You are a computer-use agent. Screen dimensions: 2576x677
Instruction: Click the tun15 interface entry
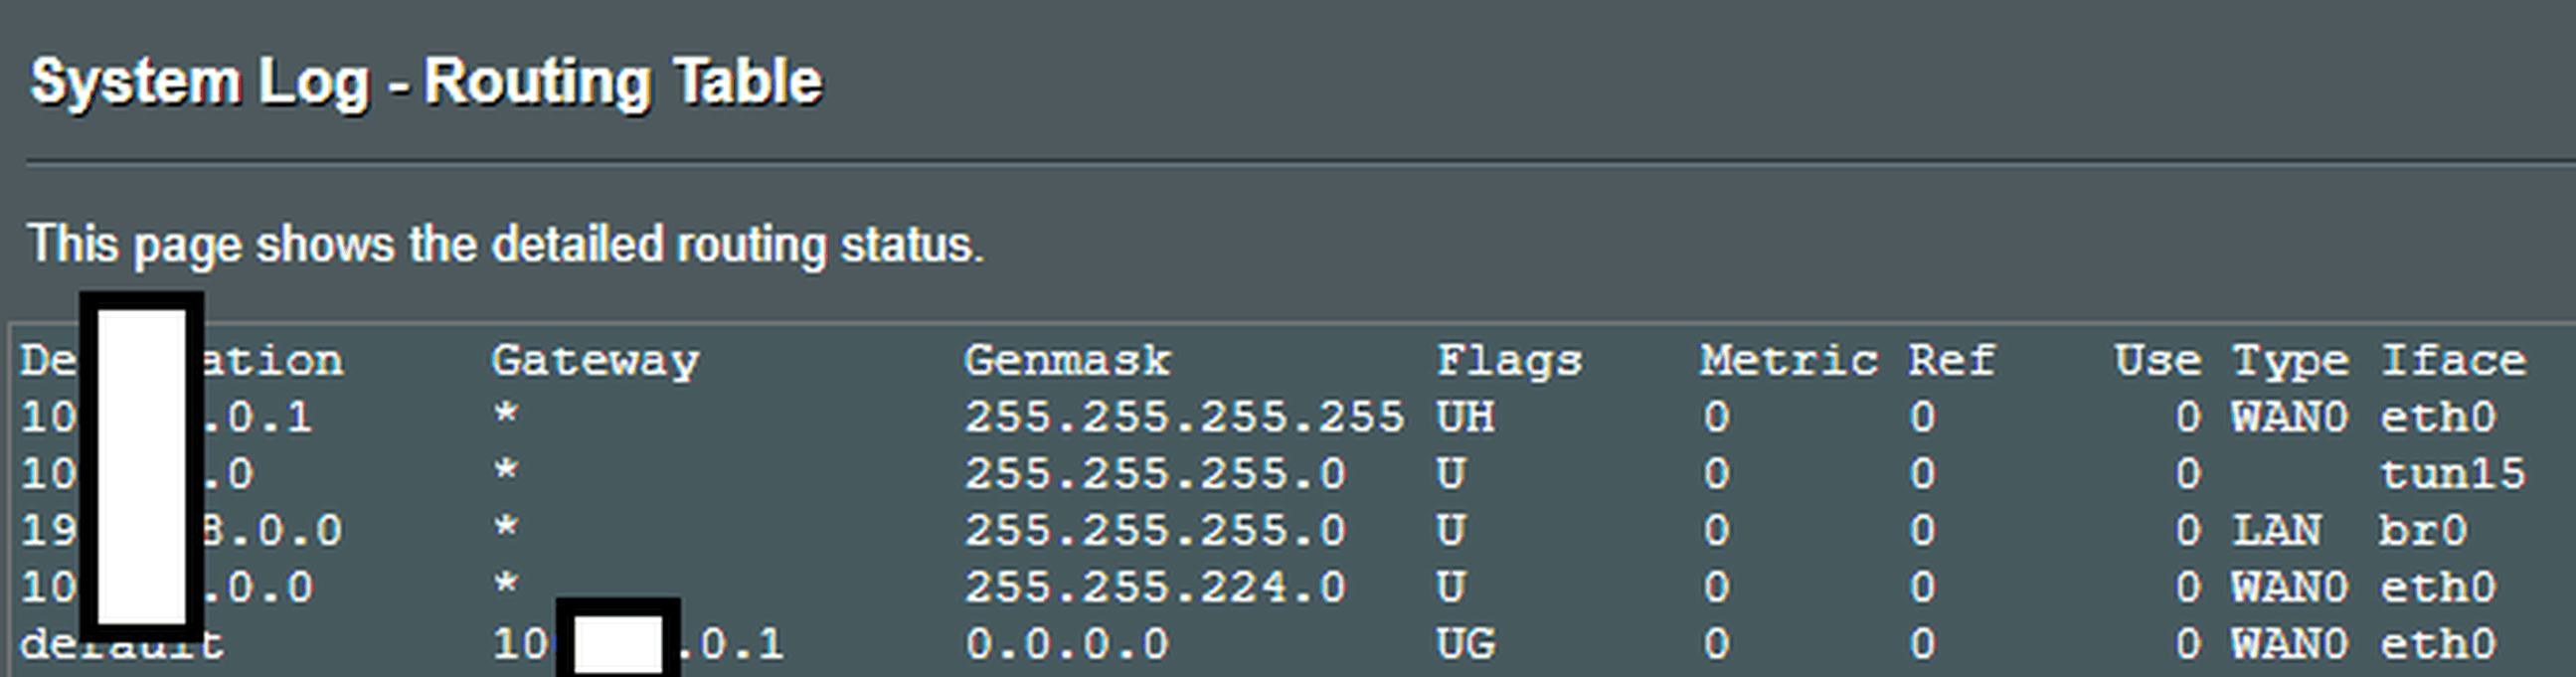coord(2452,474)
